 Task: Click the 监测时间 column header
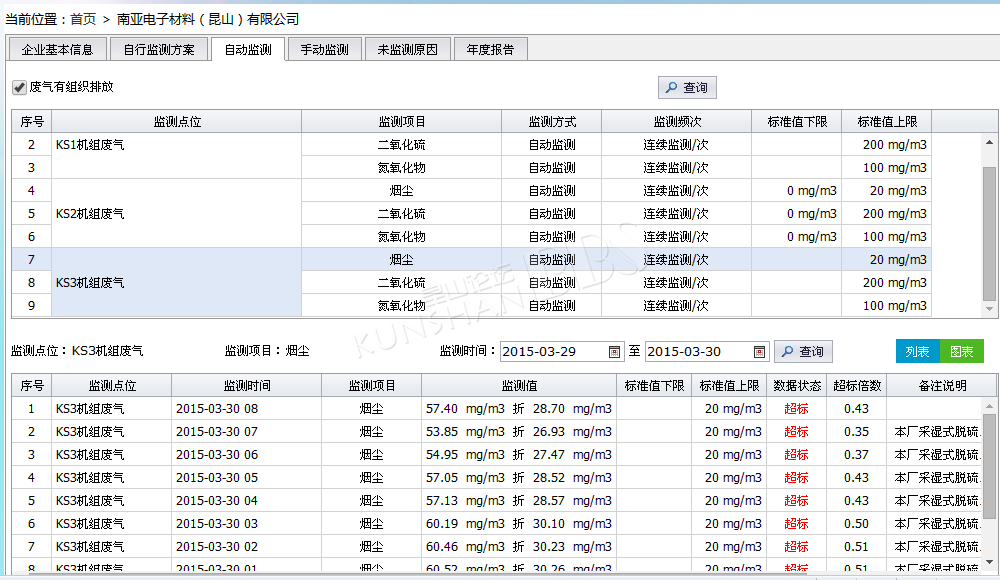point(247,385)
